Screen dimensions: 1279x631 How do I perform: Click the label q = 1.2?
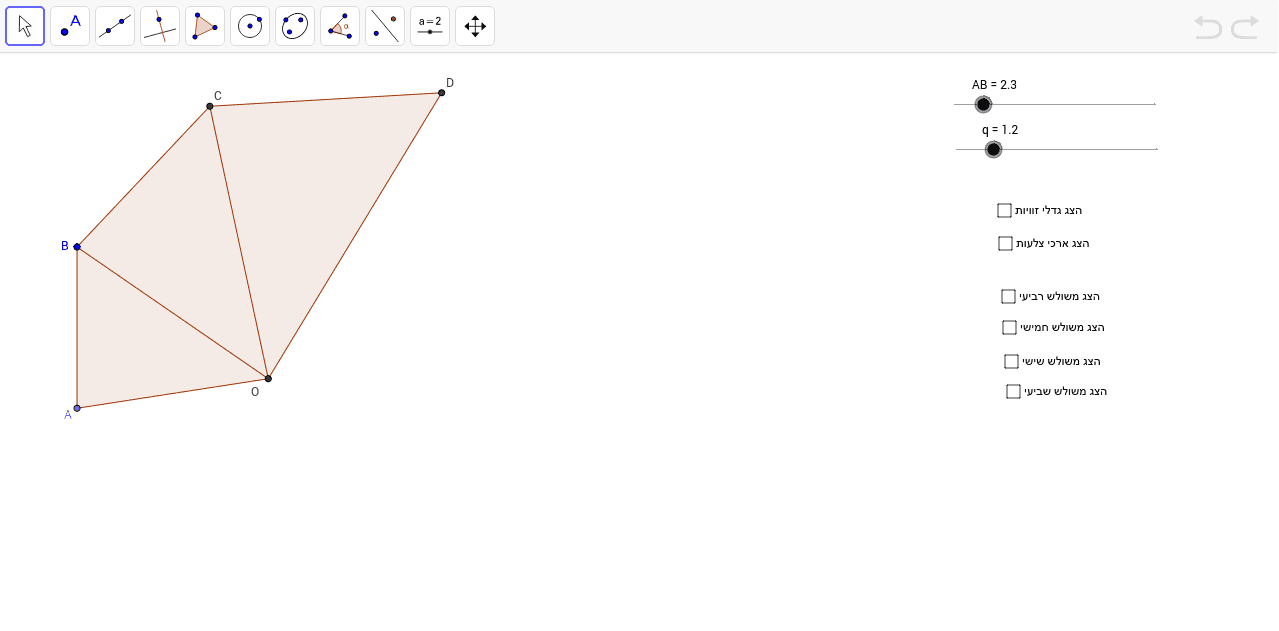tap(999, 130)
